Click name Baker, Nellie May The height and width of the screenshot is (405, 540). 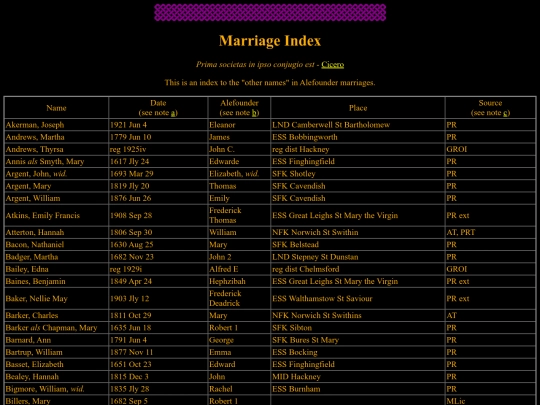37,299
